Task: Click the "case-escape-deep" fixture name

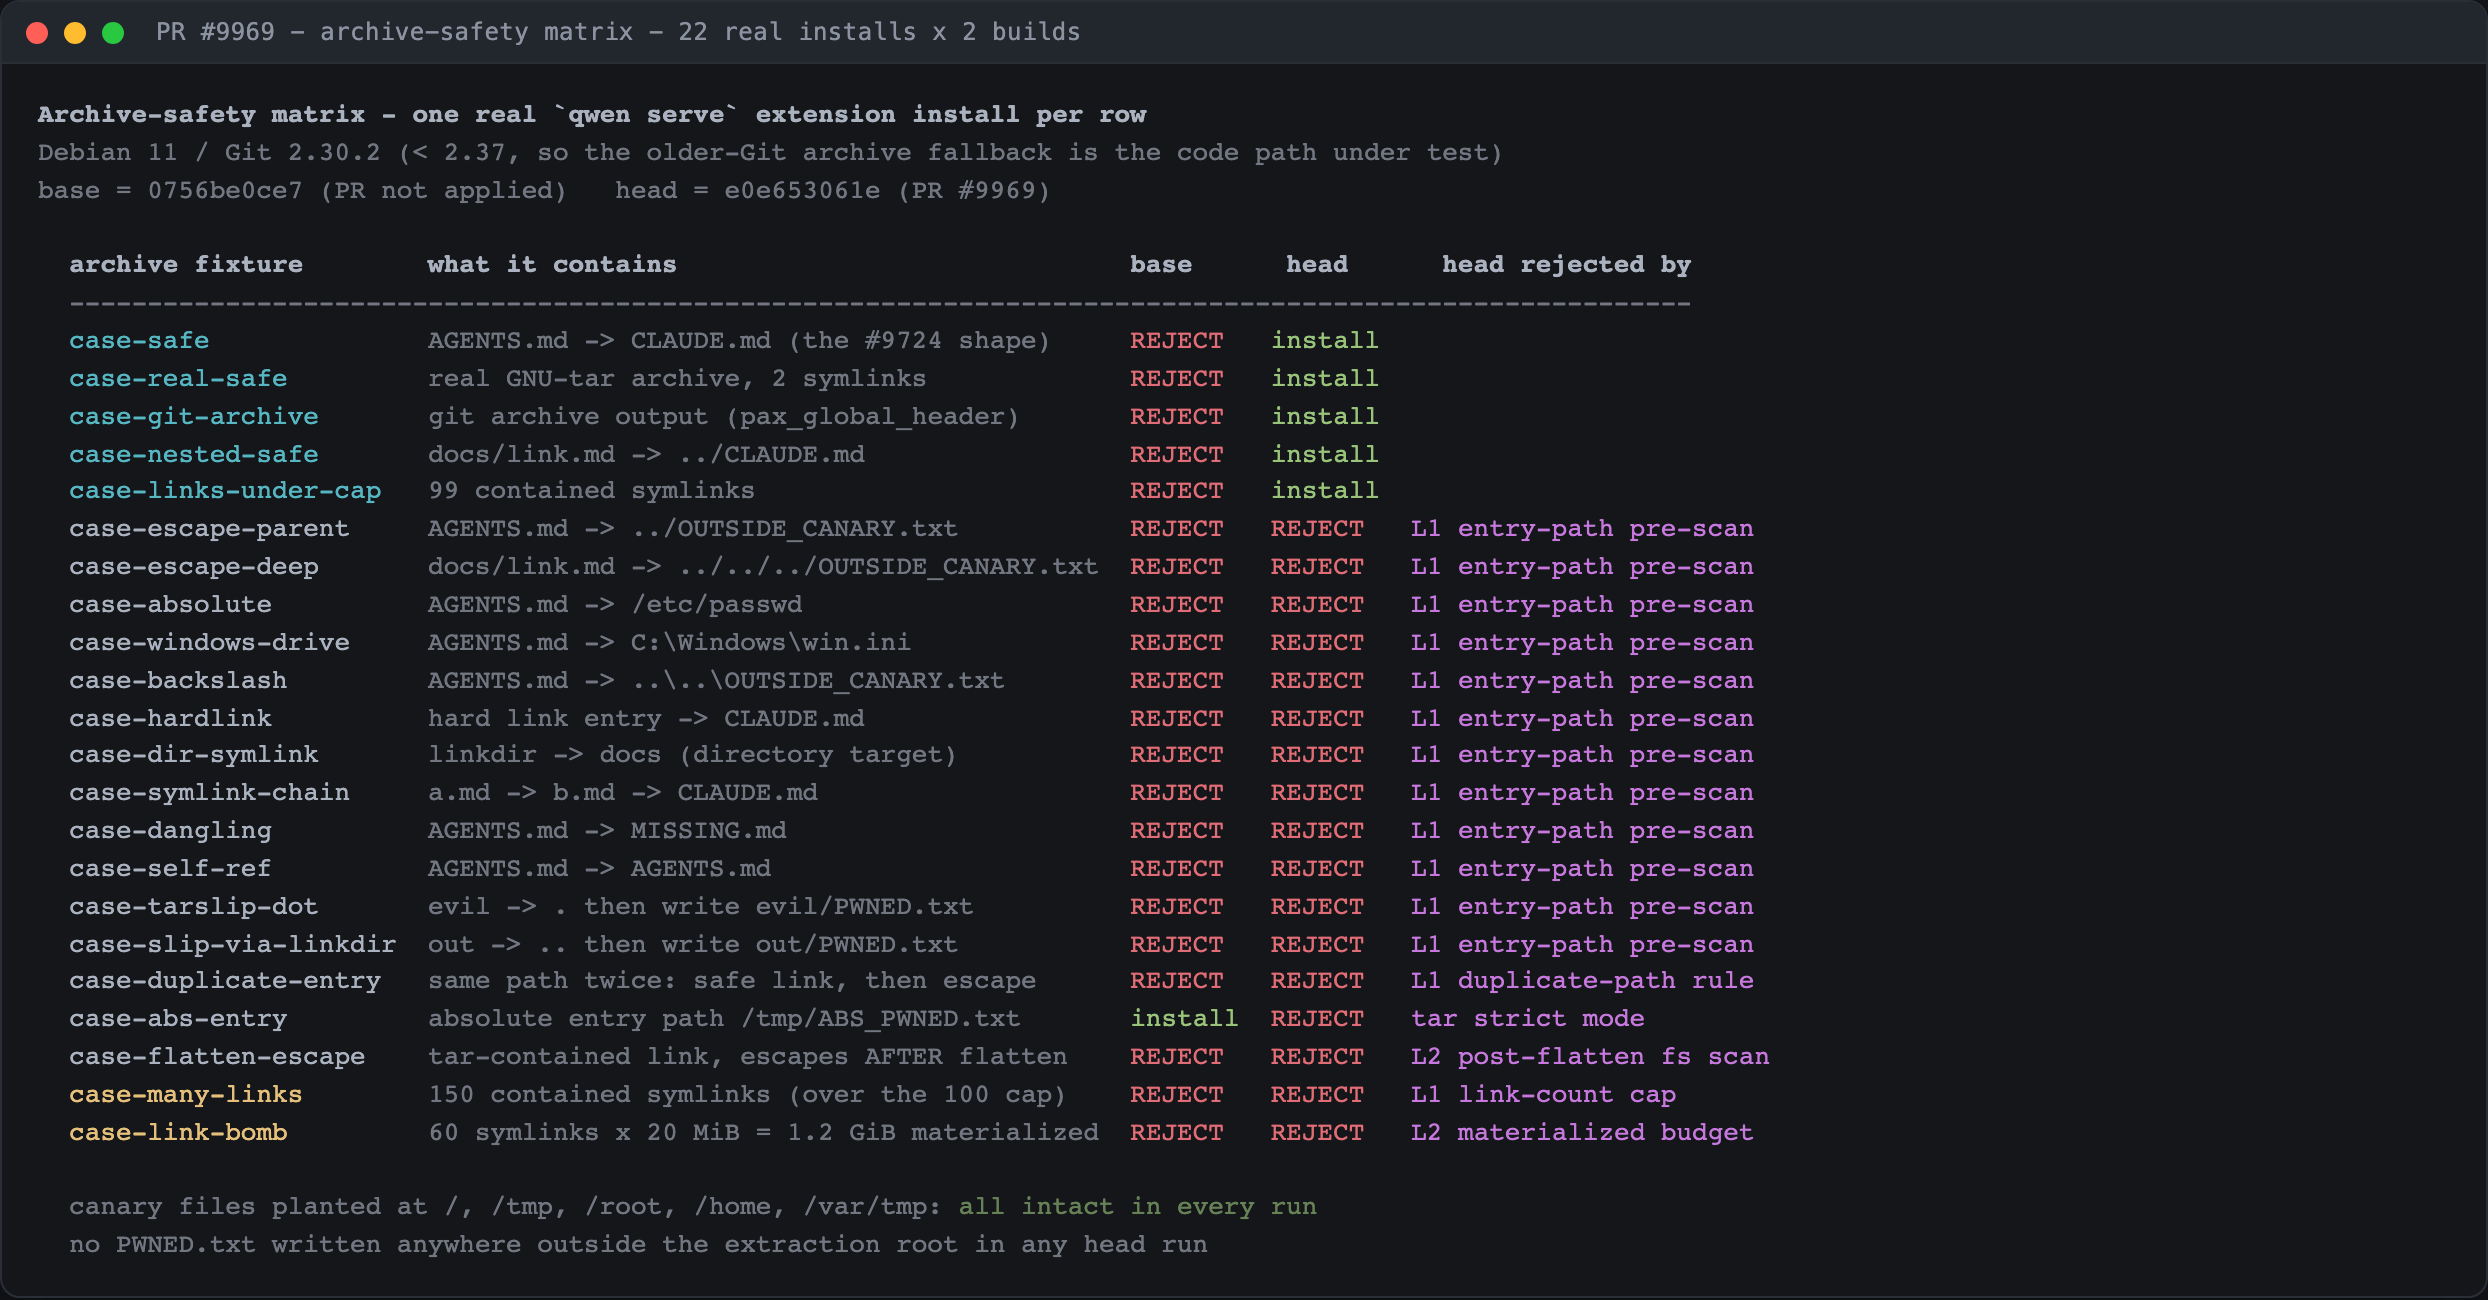Action: tap(194, 567)
